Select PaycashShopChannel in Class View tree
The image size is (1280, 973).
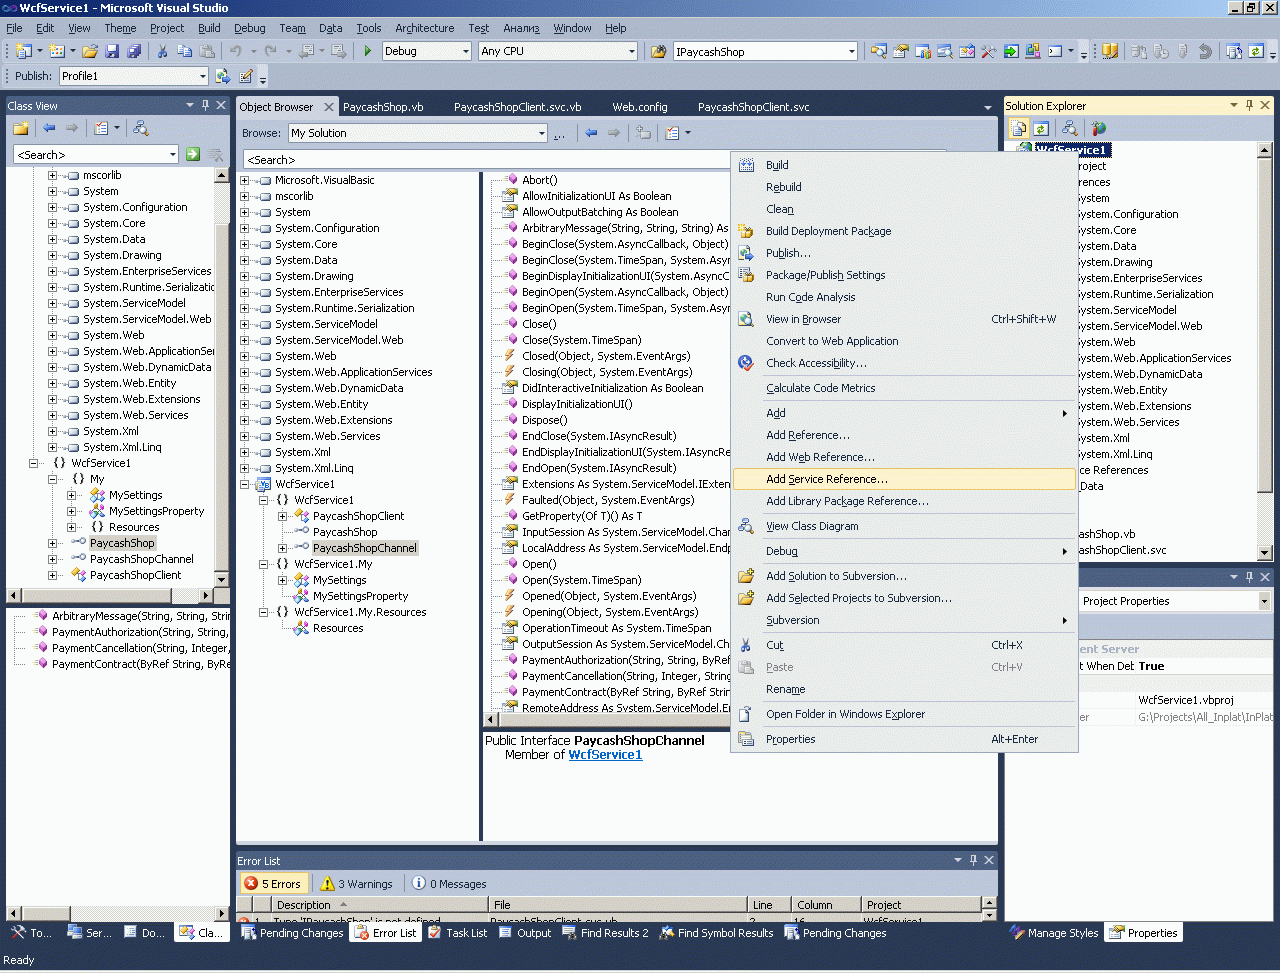142,559
